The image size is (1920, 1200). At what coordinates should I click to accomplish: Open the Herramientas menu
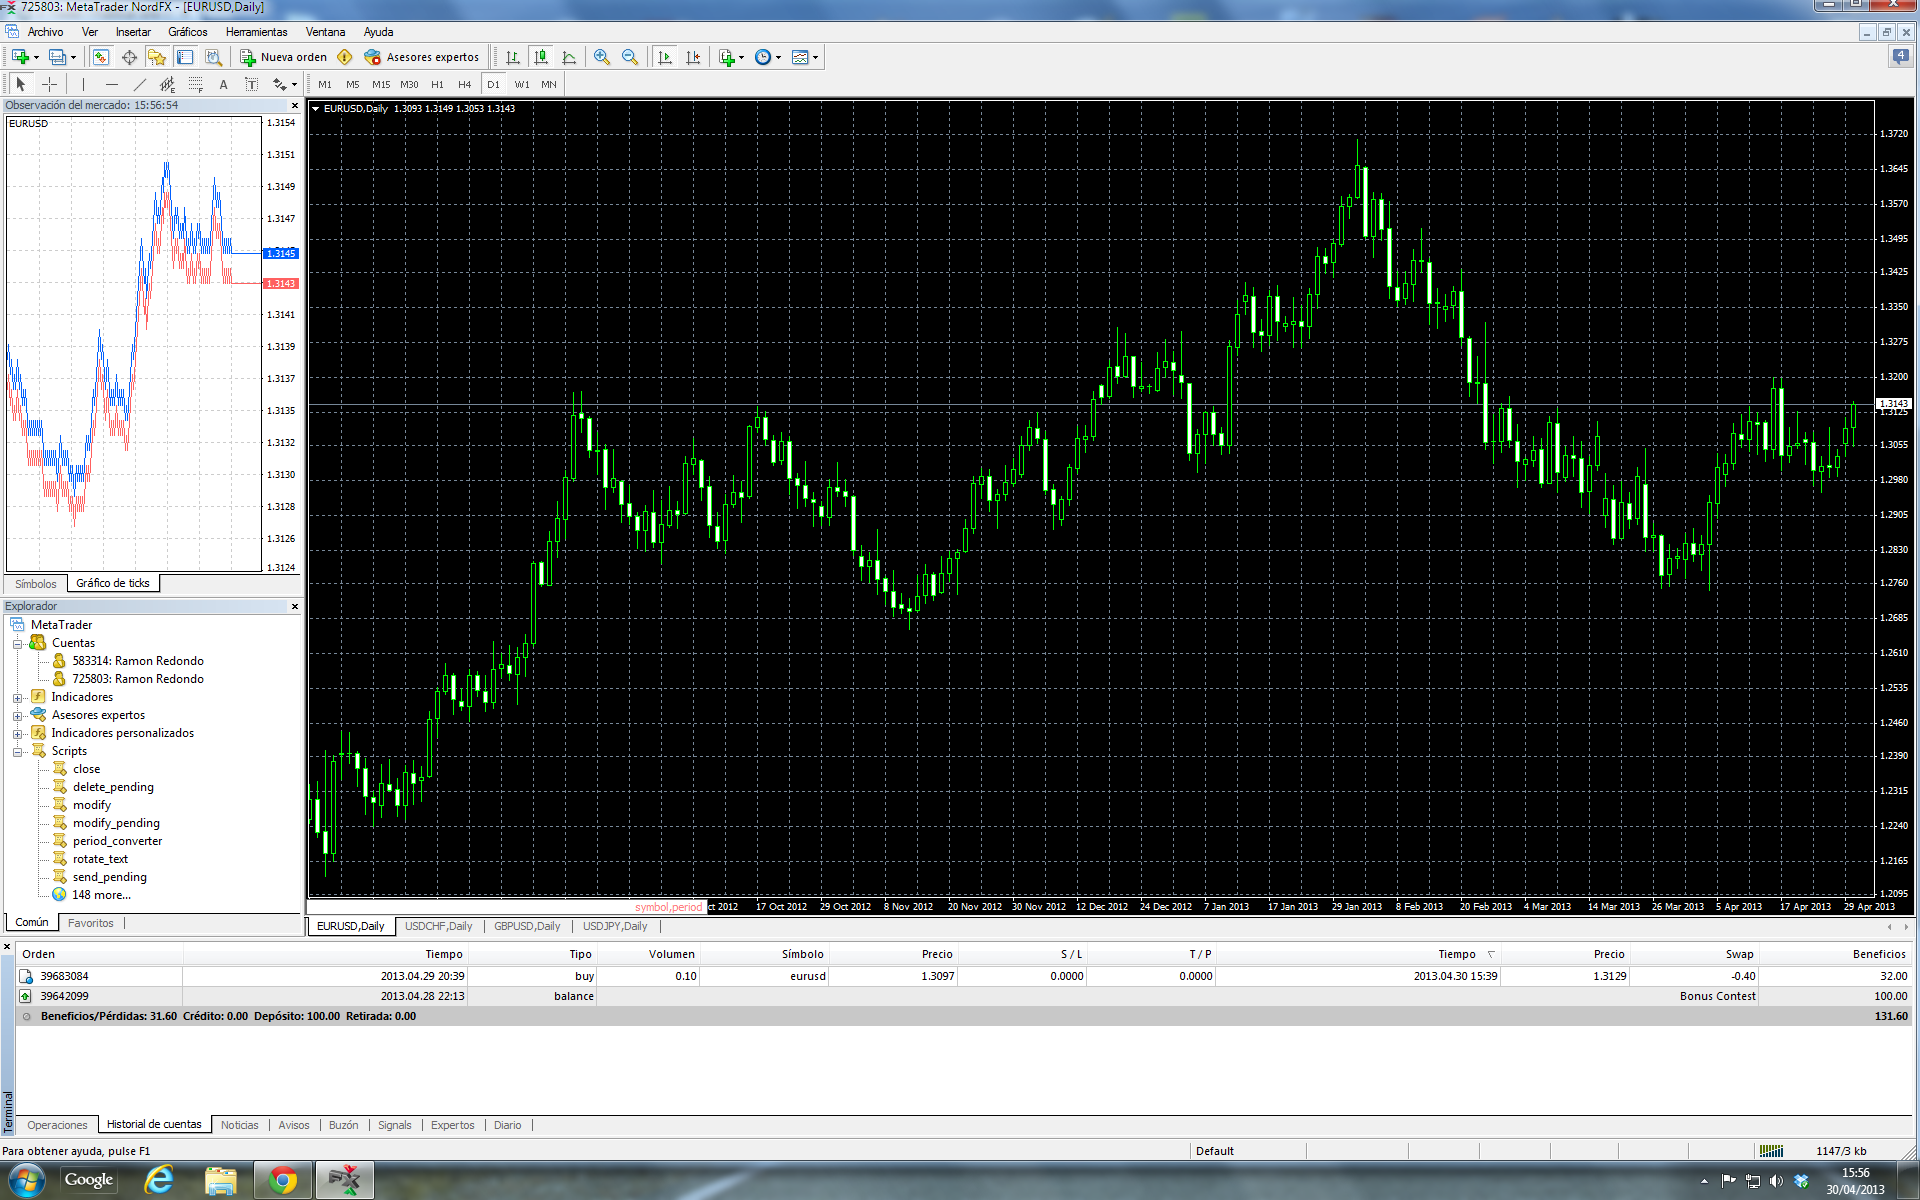[x=256, y=32]
